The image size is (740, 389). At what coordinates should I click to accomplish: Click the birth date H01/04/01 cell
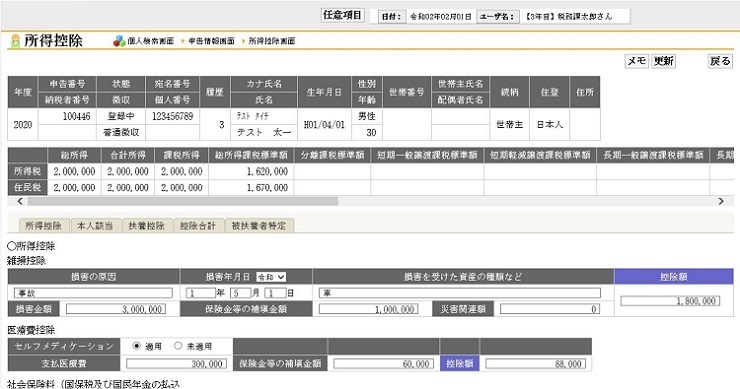[324, 125]
